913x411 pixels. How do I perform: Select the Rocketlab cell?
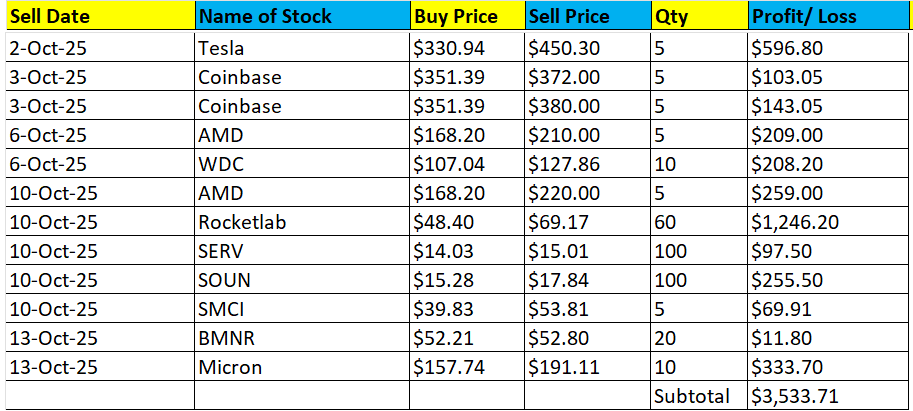(302, 222)
